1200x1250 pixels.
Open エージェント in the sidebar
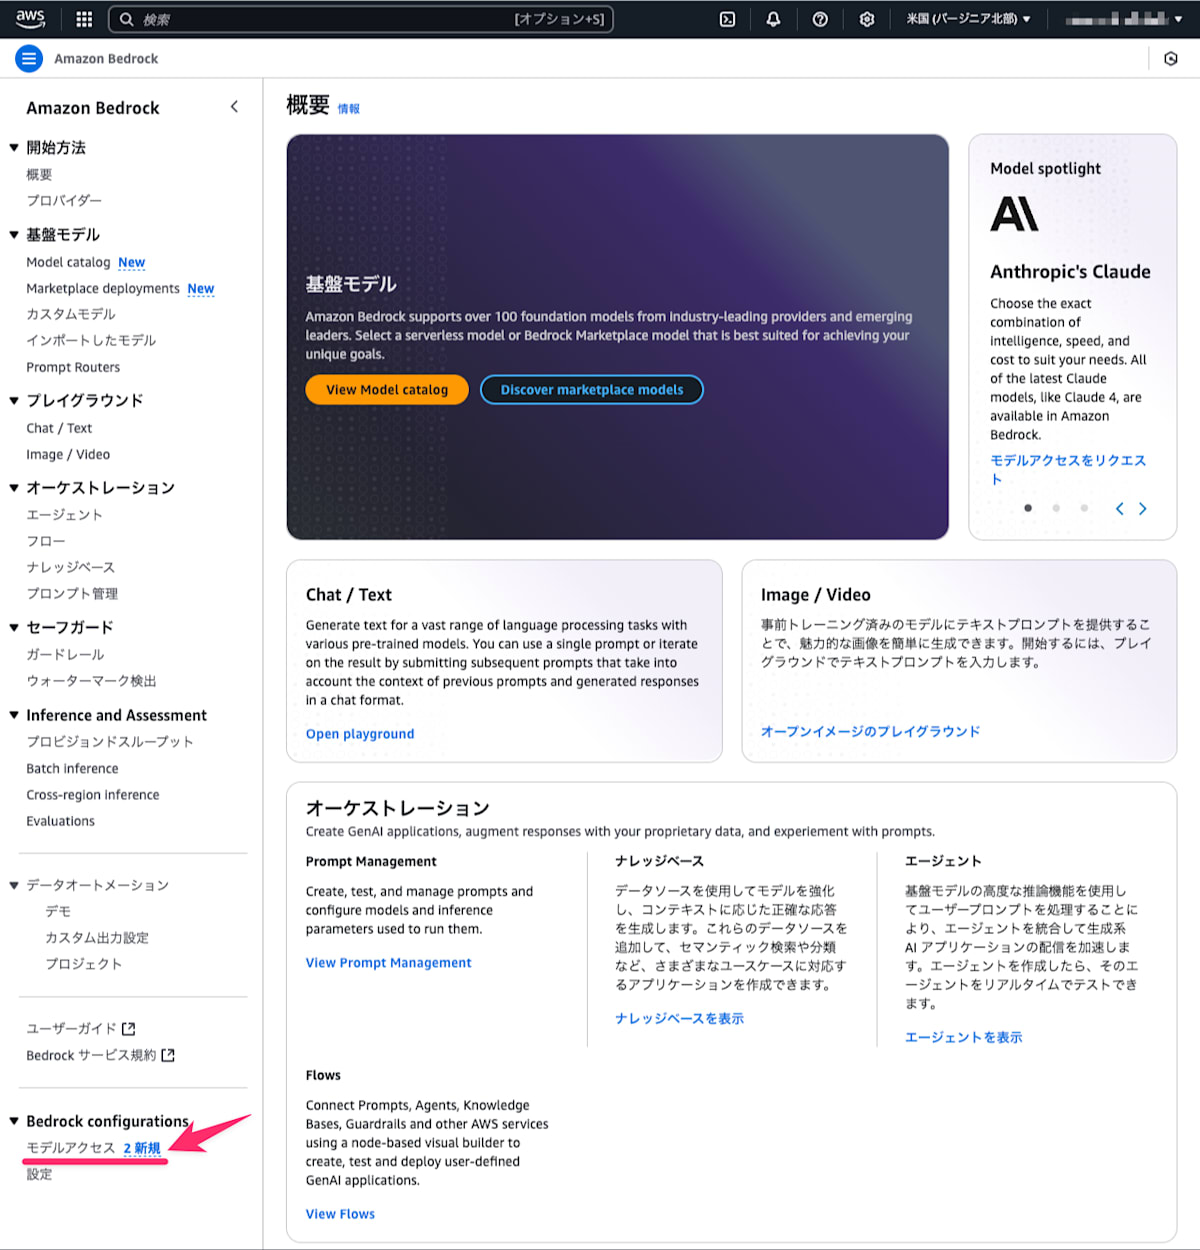pos(64,515)
